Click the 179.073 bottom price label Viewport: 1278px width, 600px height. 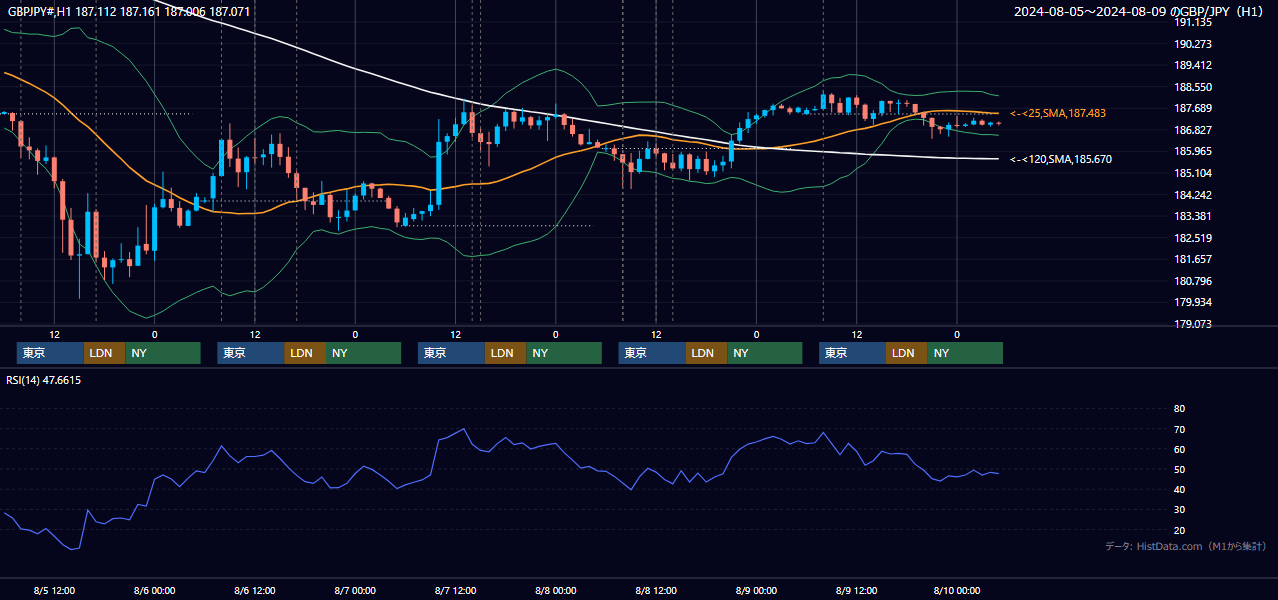pos(1192,324)
